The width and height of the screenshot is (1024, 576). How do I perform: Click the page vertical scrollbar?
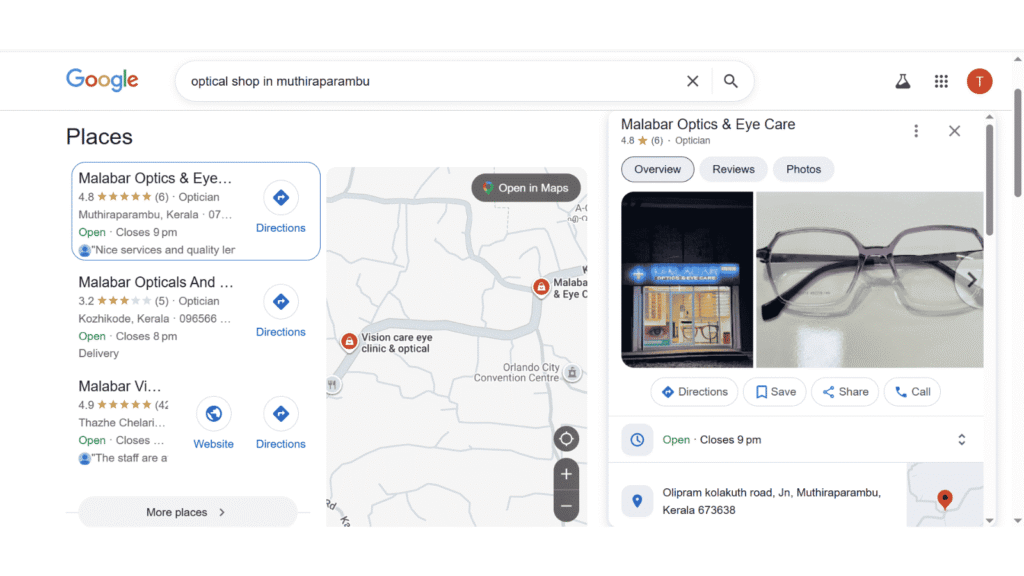(1017, 142)
